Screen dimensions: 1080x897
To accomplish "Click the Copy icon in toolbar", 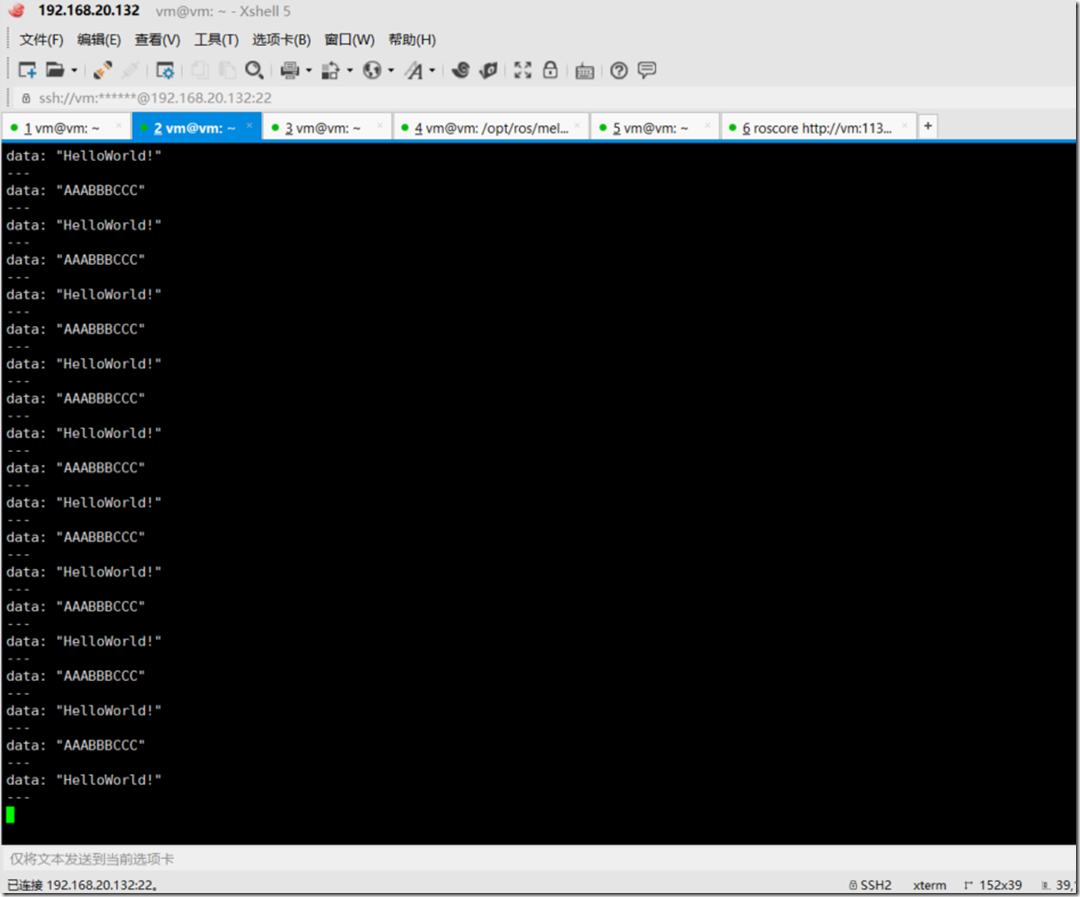I will click(x=200, y=70).
